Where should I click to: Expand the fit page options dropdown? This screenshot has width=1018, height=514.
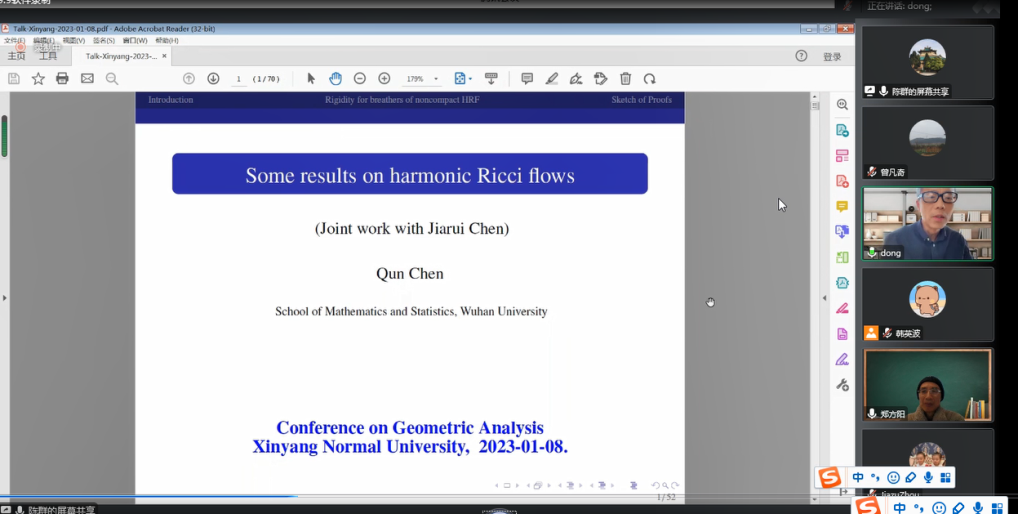pos(462,79)
